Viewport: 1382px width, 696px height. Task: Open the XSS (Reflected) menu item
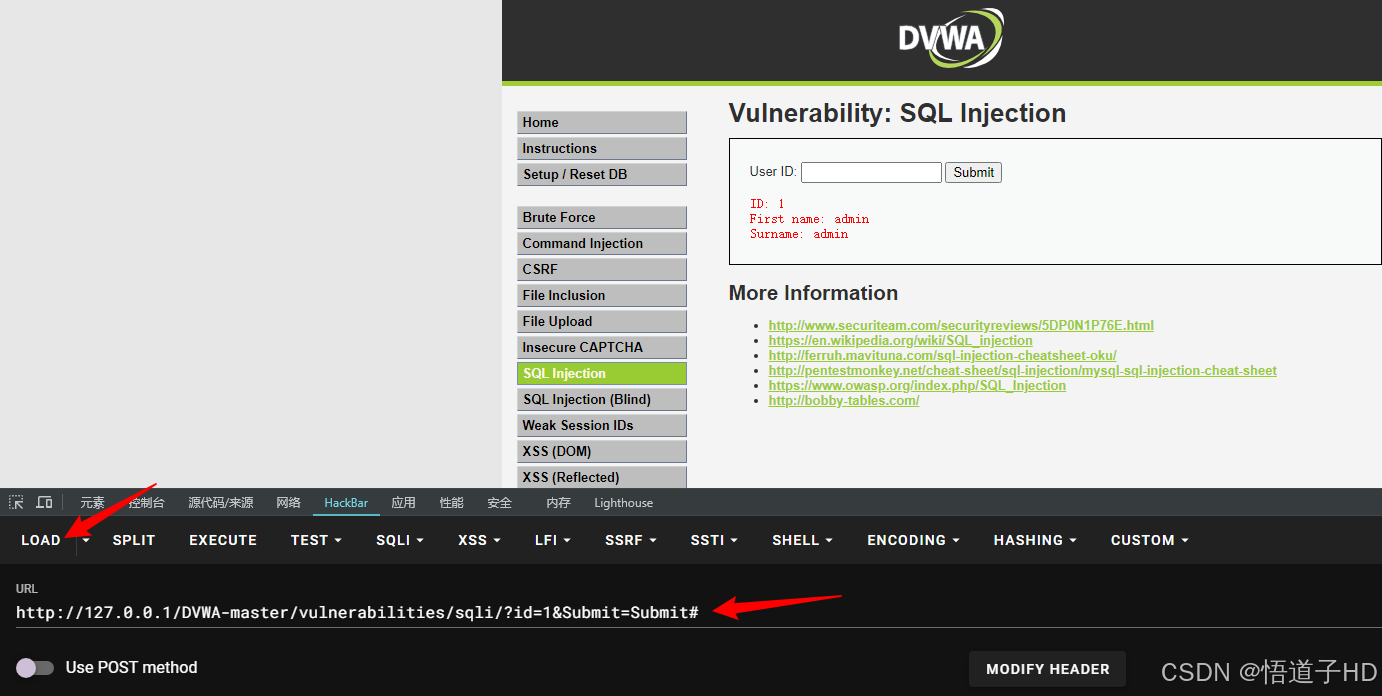602,477
